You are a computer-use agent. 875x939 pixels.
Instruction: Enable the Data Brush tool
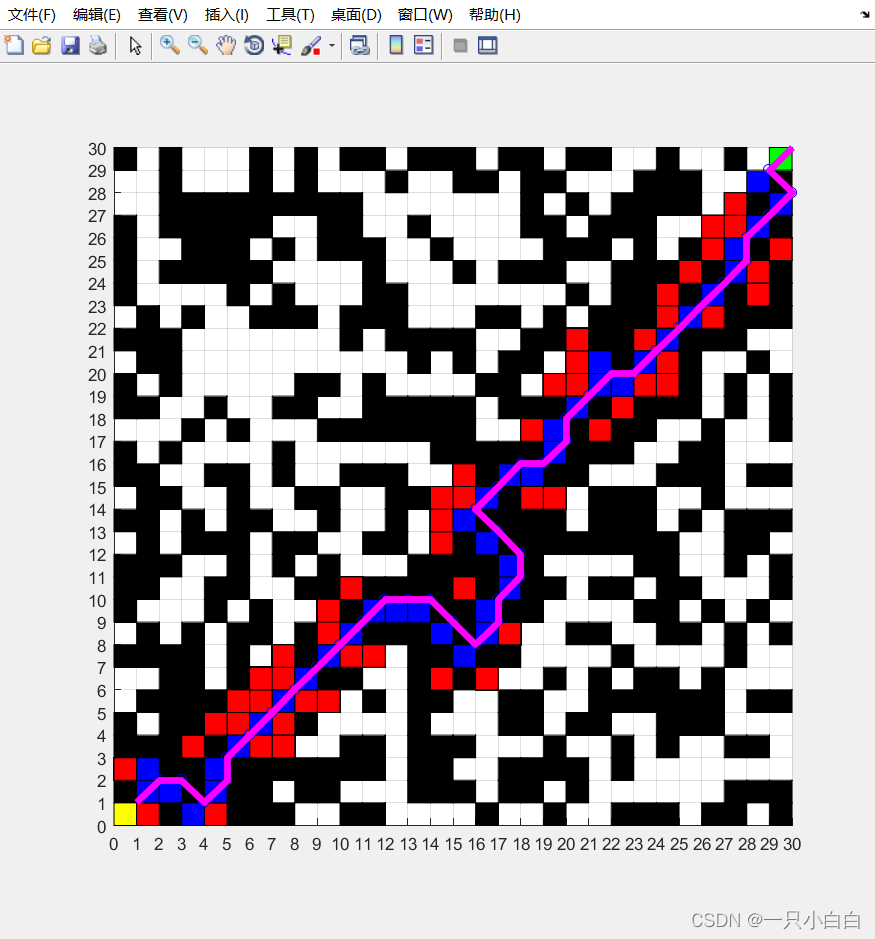pyautogui.click(x=308, y=45)
